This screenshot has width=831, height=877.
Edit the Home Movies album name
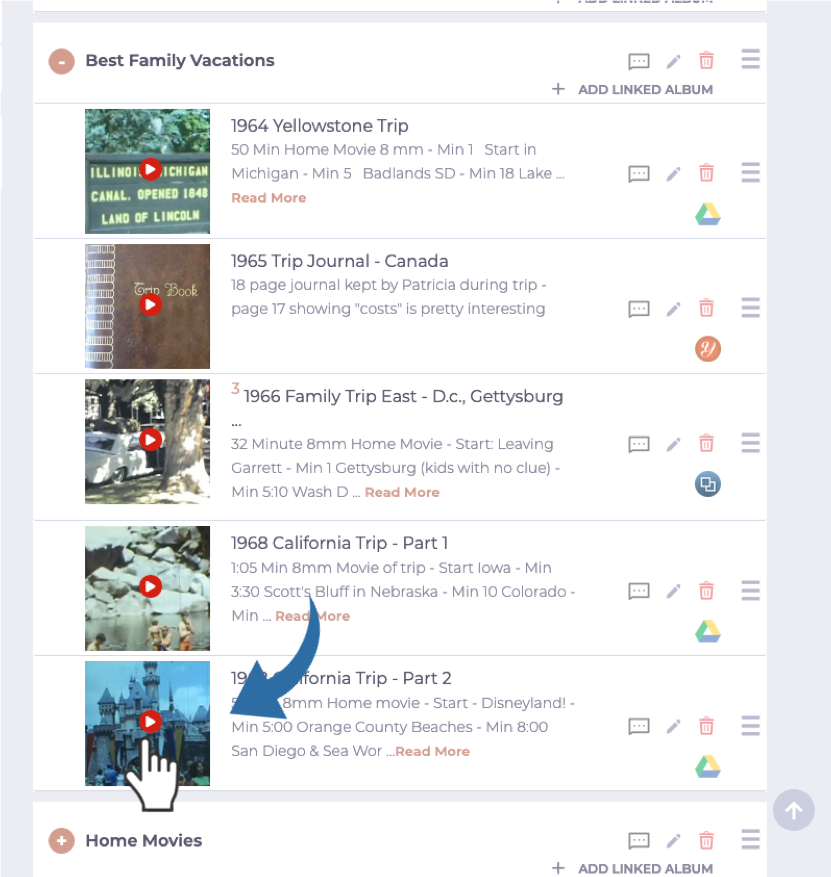673,841
